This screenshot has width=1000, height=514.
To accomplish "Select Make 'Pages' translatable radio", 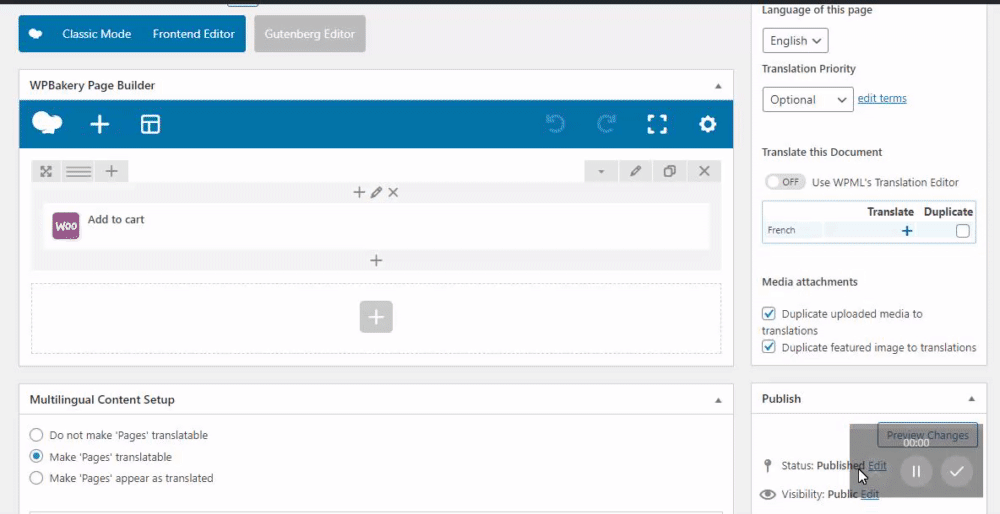I will 36,456.
